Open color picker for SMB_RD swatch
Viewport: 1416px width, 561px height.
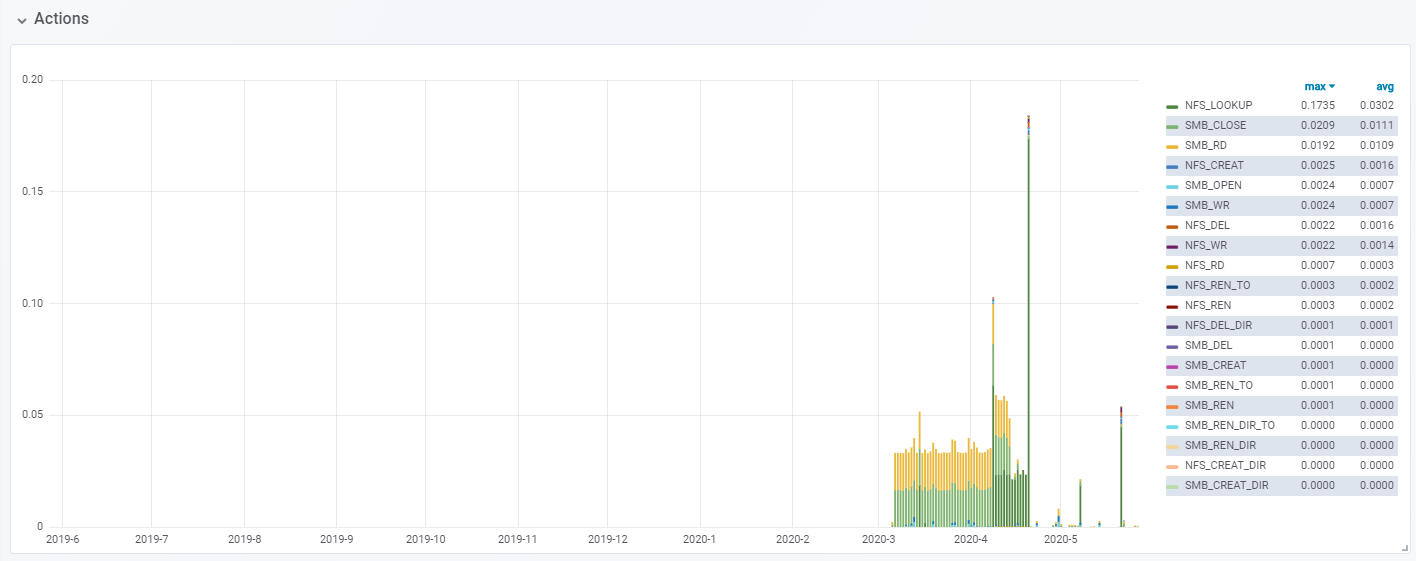[x=1172, y=146]
